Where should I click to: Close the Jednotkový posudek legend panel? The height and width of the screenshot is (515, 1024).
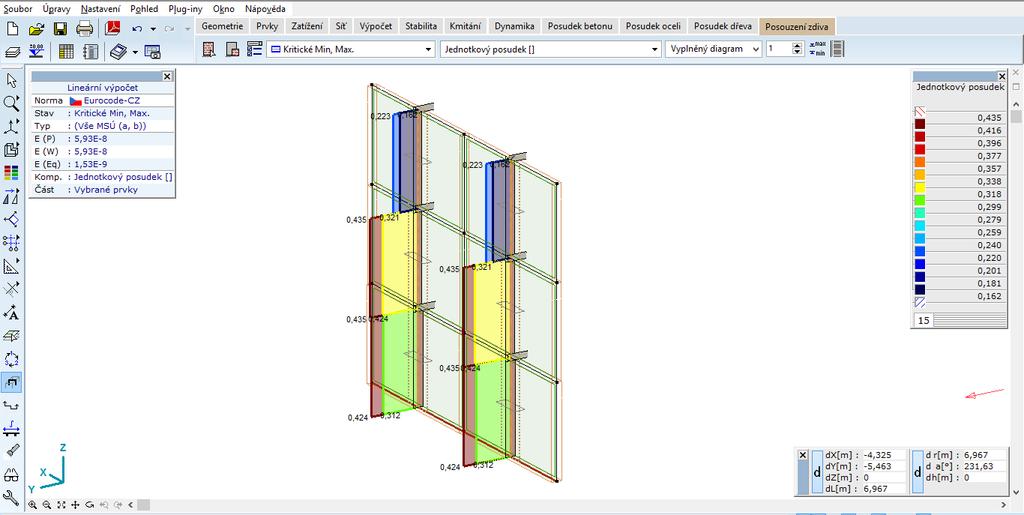(x=1002, y=76)
